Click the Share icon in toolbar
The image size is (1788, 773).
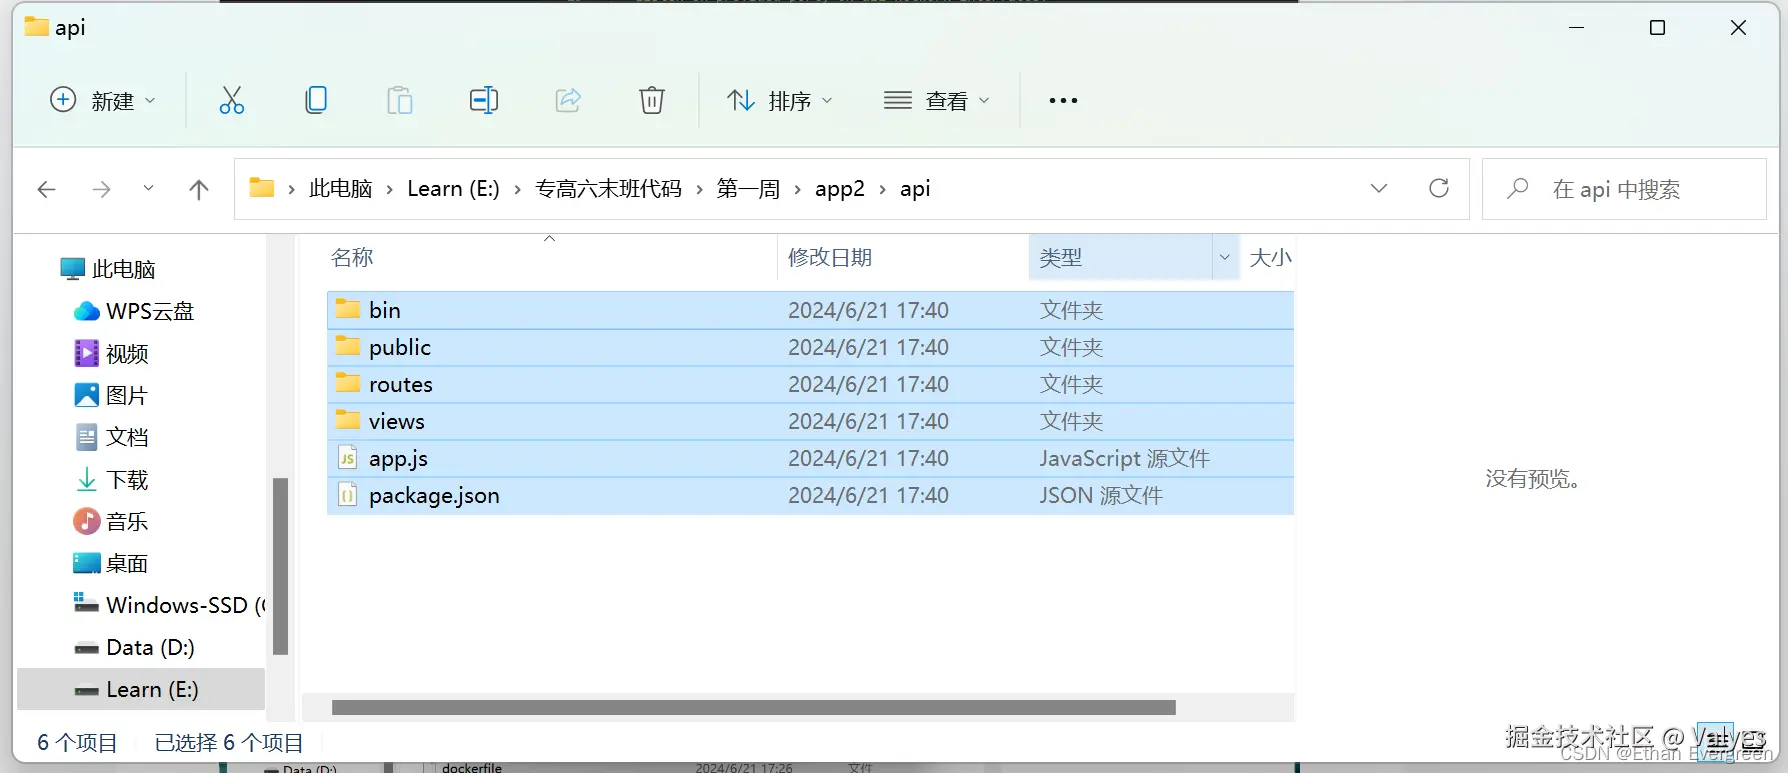tap(568, 100)
